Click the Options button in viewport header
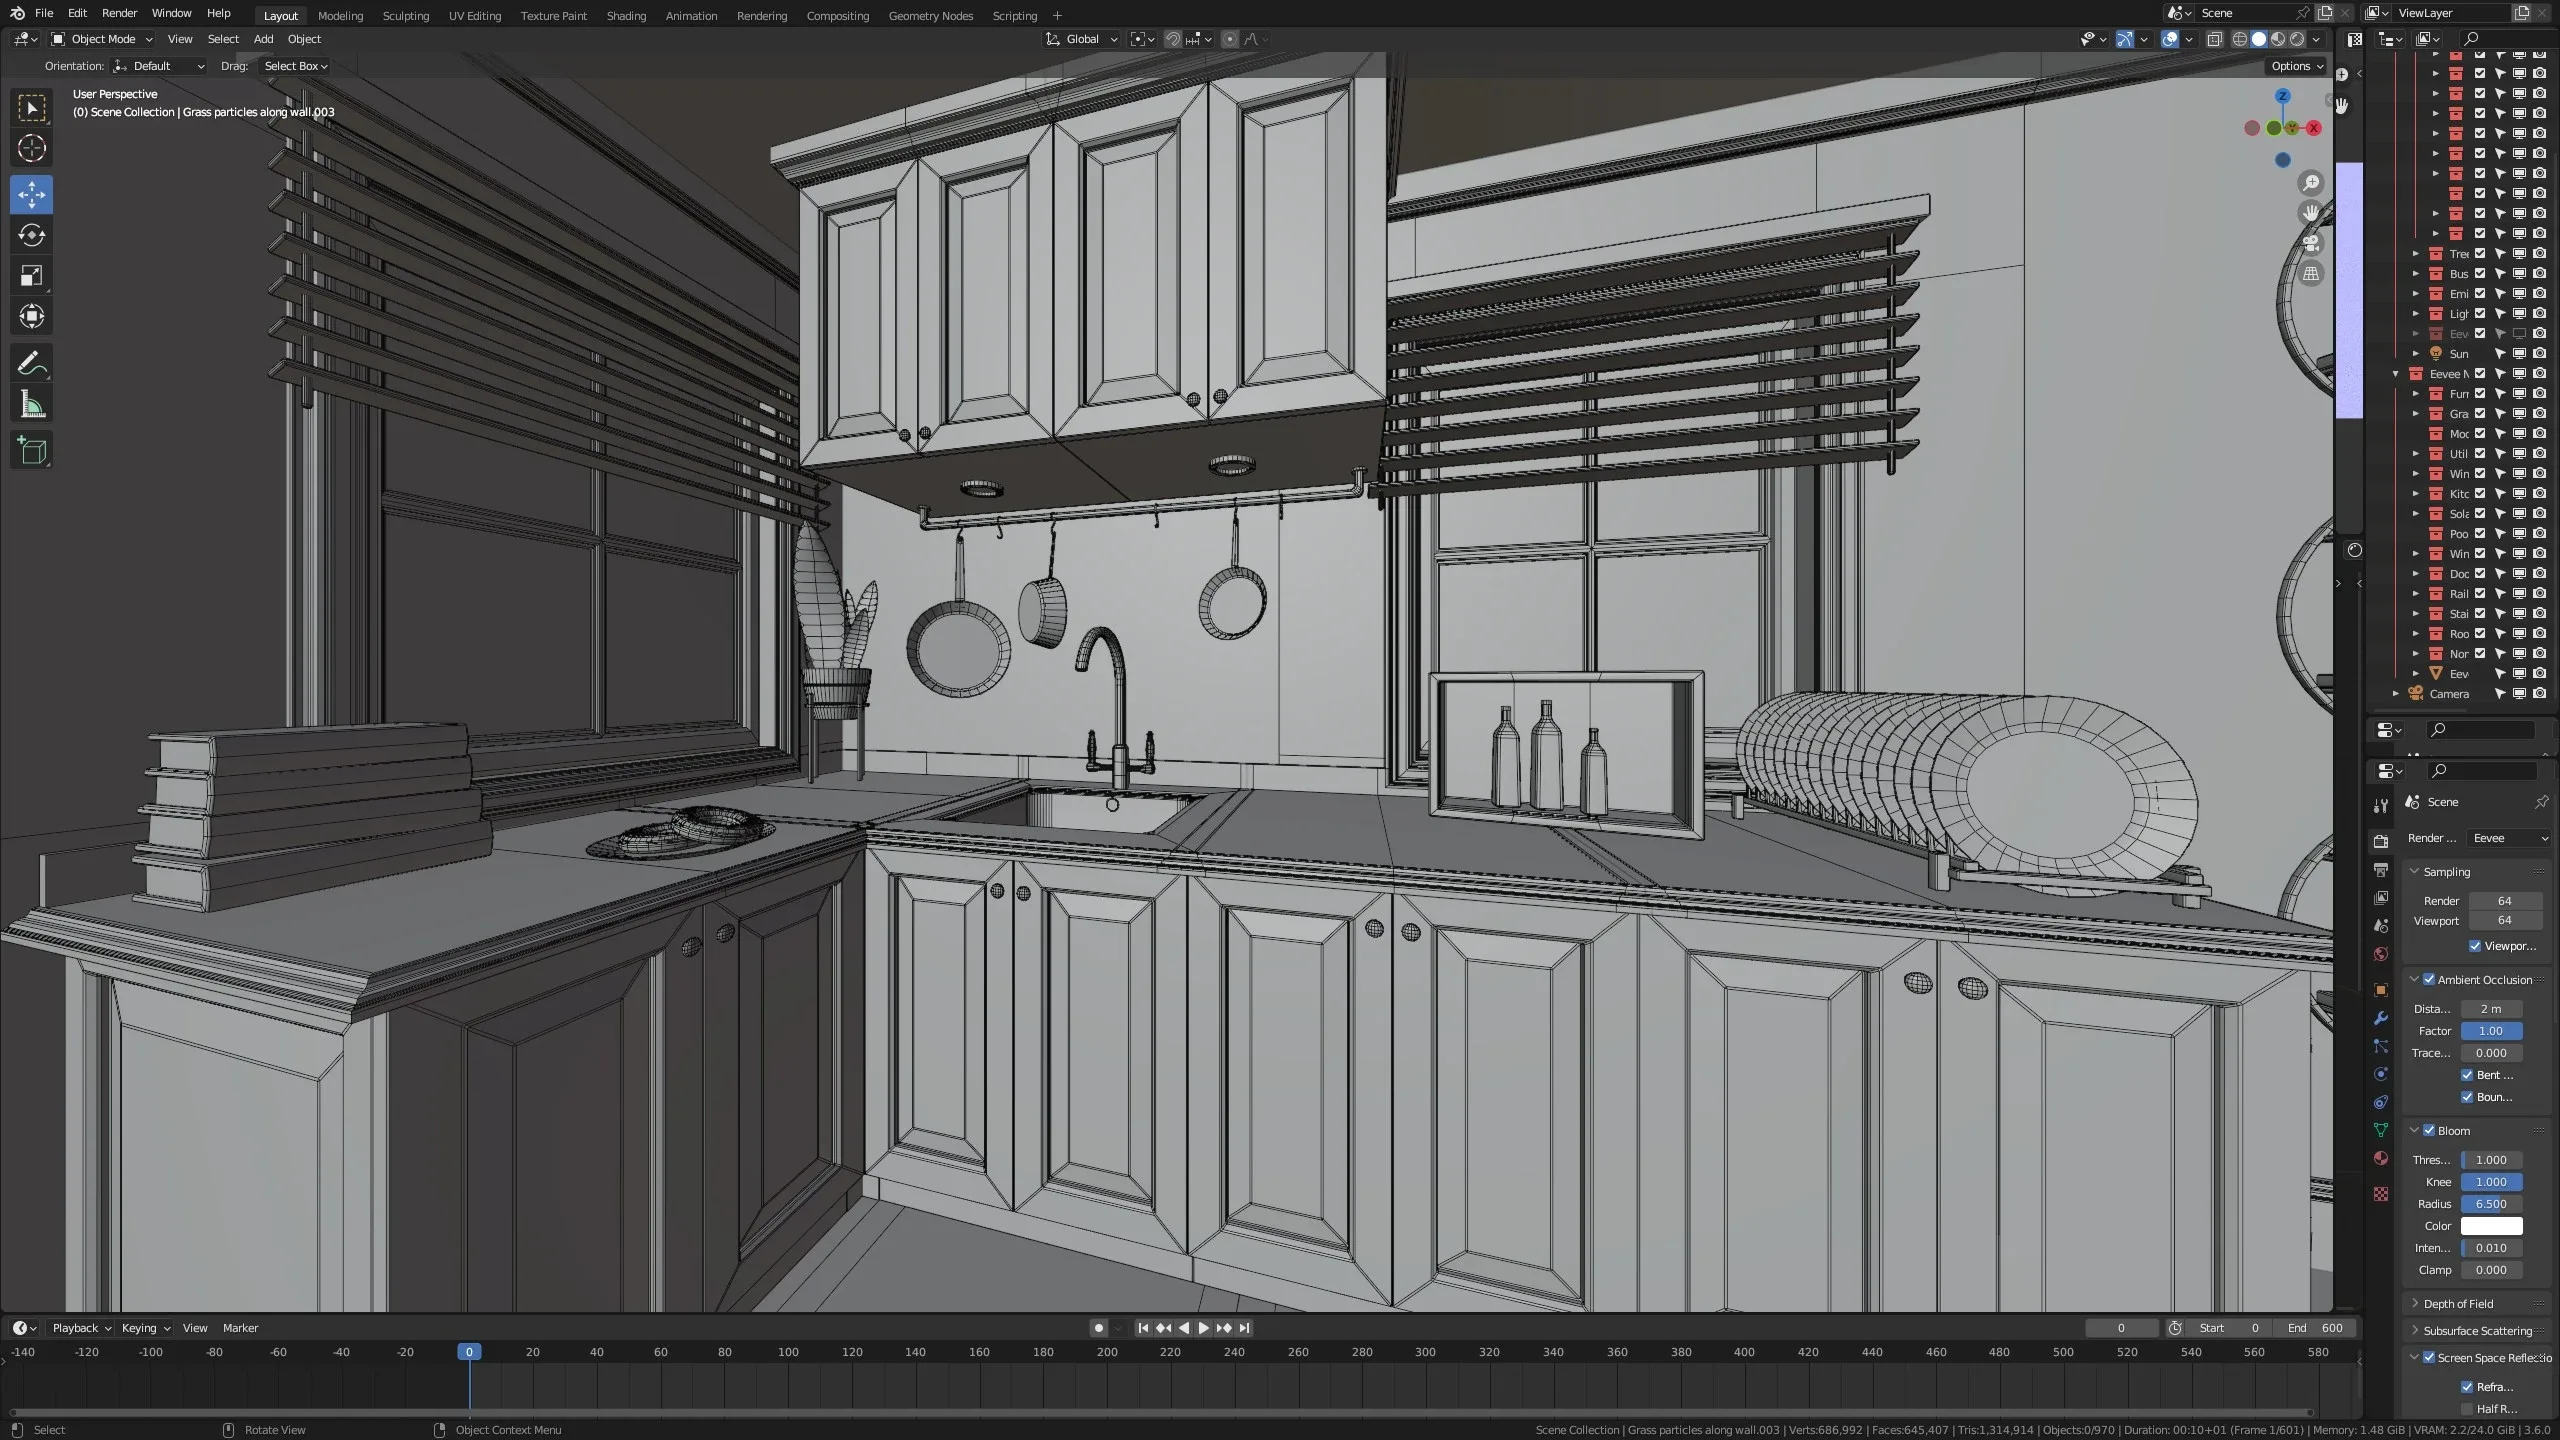 click(x=2295, y=66)
